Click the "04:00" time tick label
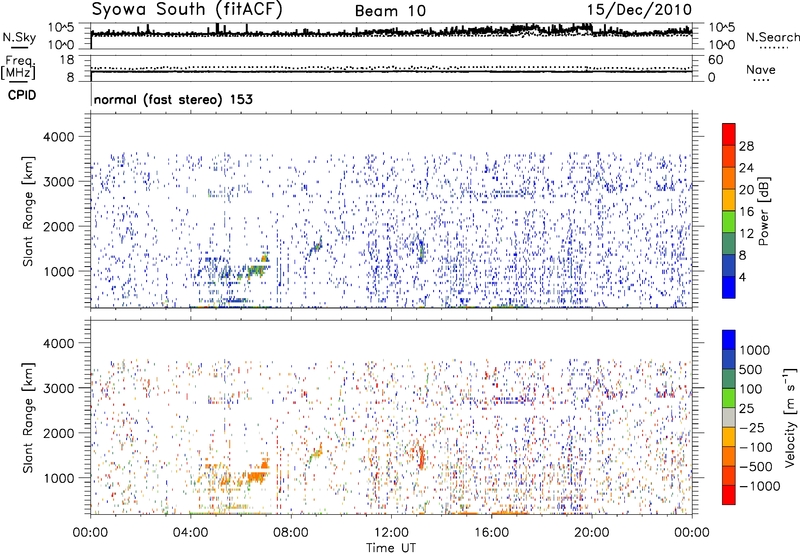Screen dimensions: 800x554 coord(191,533)
